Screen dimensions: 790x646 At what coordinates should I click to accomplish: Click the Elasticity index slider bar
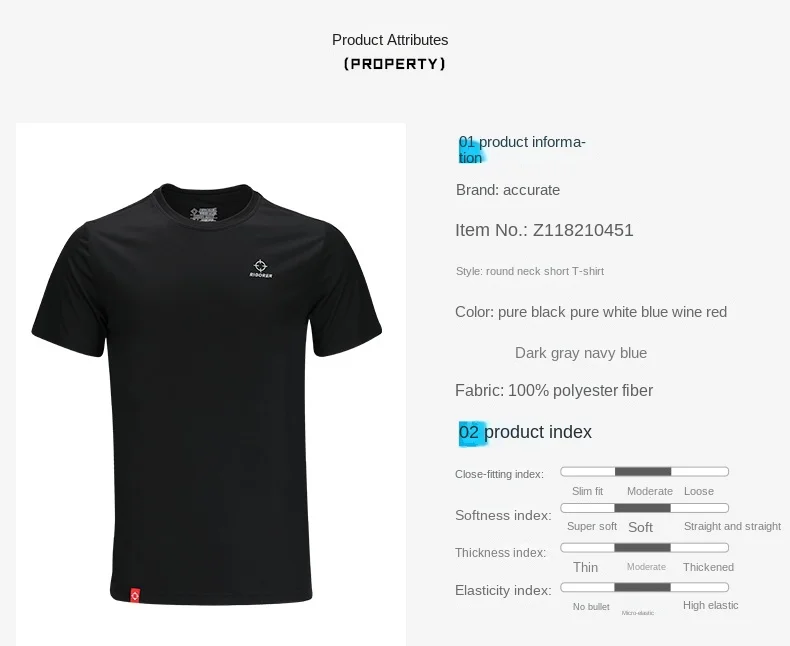pos(644,587)
